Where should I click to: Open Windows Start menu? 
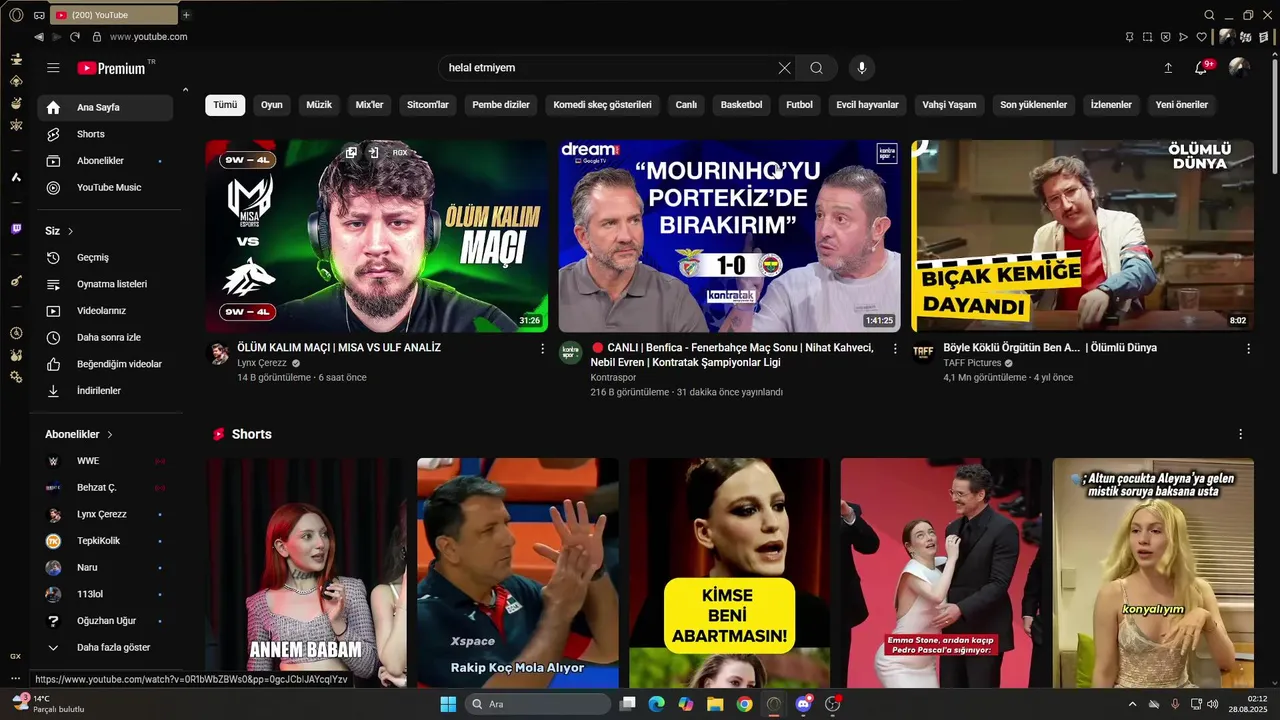point(448,704)
